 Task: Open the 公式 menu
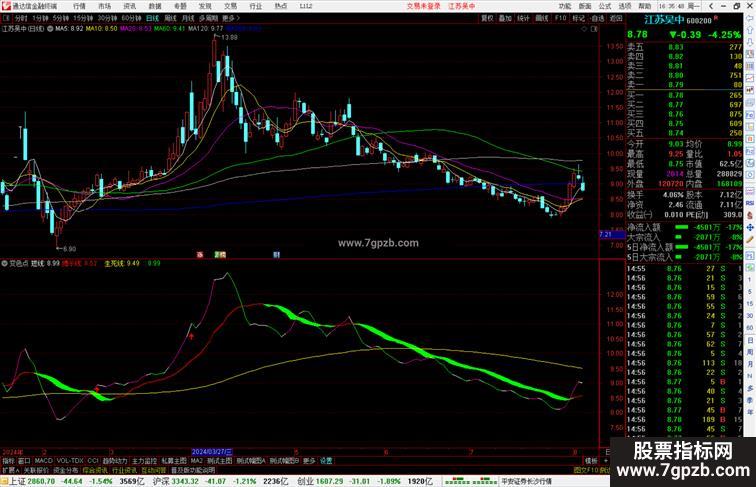pos(605,6)
